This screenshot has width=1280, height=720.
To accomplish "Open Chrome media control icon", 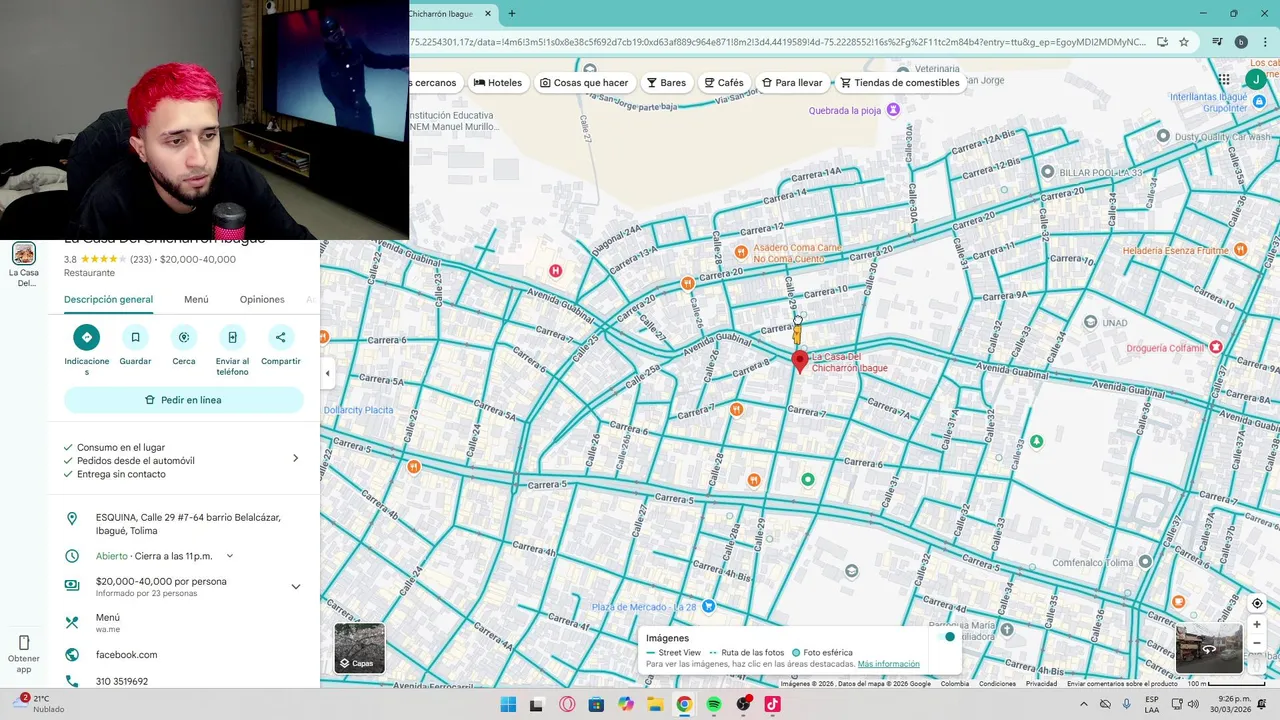I will click(x=1217, y=42).
